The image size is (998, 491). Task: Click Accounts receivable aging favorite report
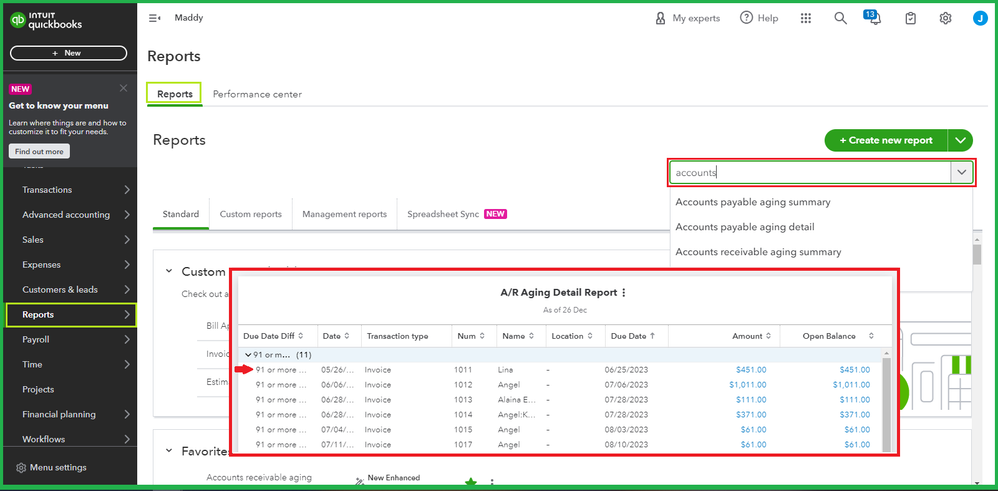coord(259,478)
